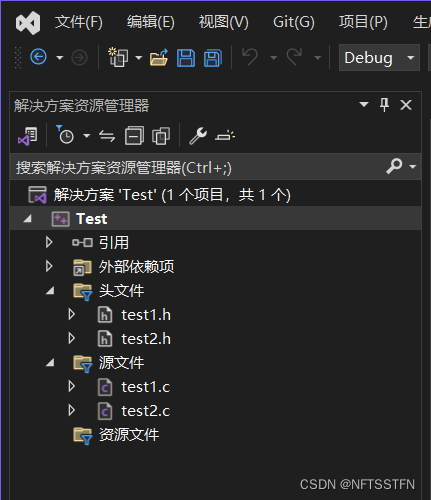Click the solution node icon
The width and height of the screenshot is (431, 500).
point(37,195)
